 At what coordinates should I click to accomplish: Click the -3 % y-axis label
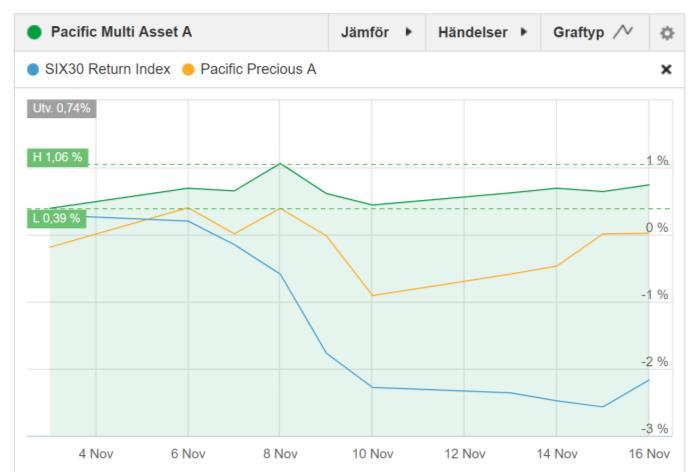655,429
